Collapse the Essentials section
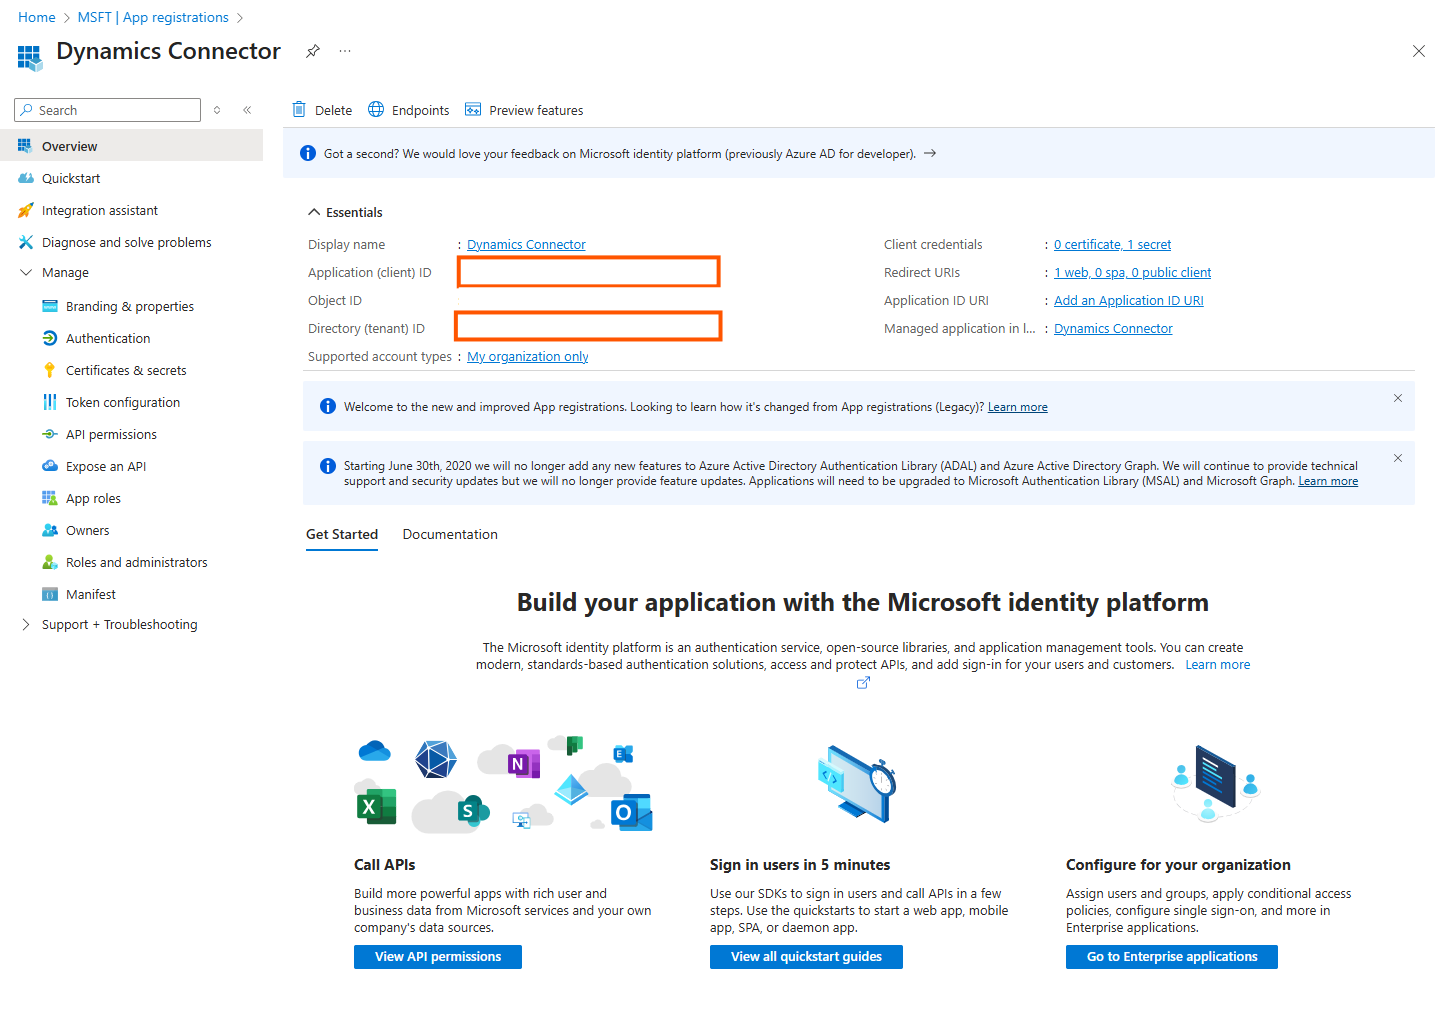This screenshot has height=1033, width=1454. click(x=314, y=212)
